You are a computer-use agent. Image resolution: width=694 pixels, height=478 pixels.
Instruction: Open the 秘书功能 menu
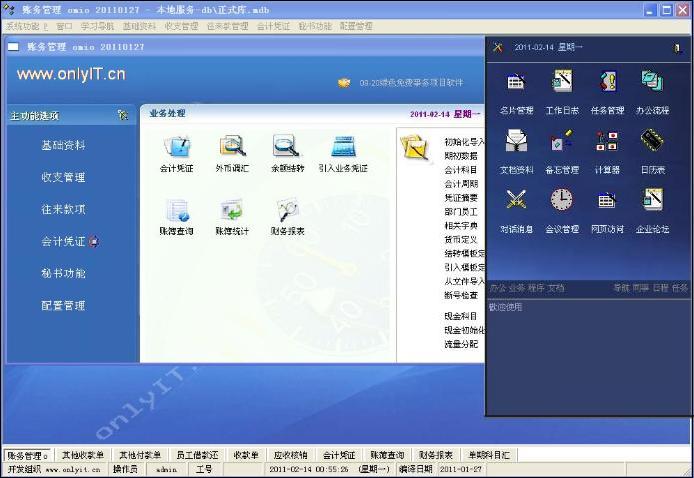(315, 26)
